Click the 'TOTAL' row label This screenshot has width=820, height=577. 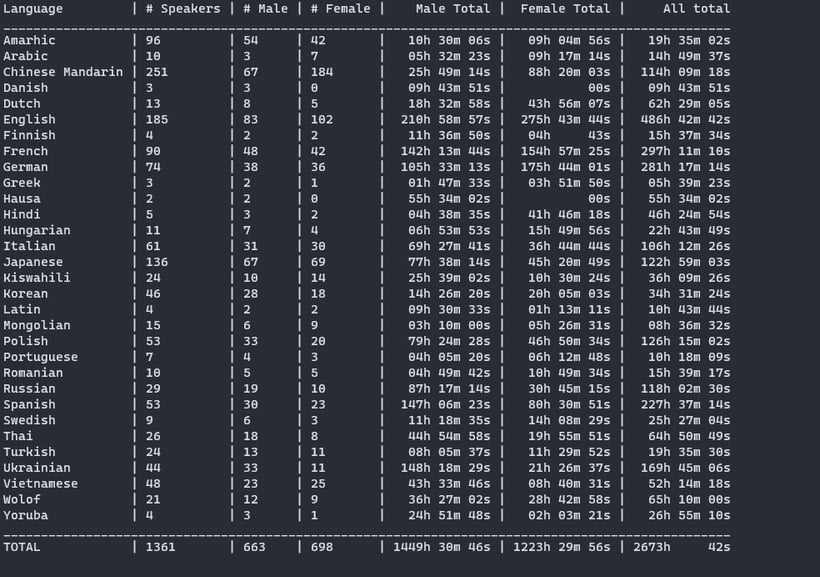tap(22, 547)
